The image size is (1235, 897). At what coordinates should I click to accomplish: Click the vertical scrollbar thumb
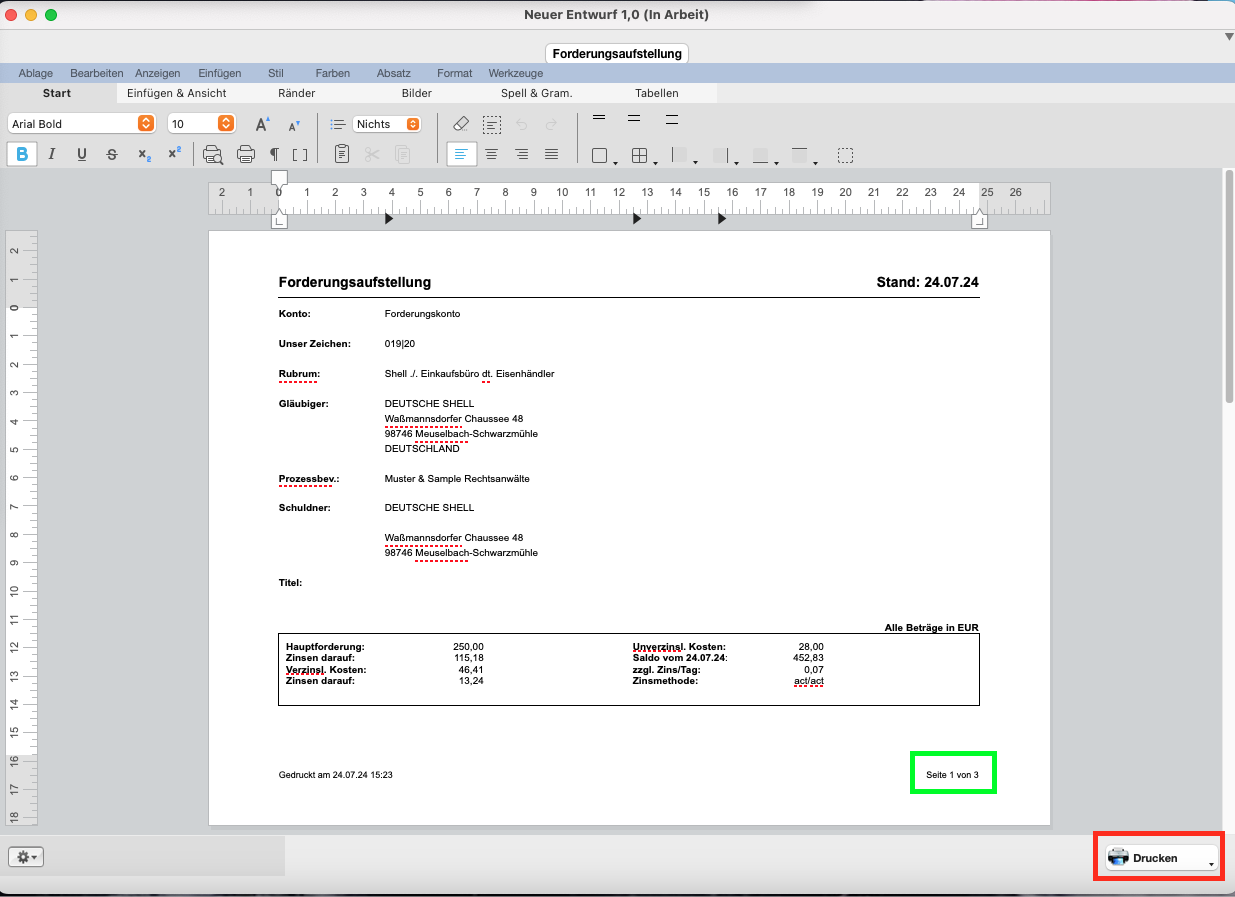click(1229, 285)
